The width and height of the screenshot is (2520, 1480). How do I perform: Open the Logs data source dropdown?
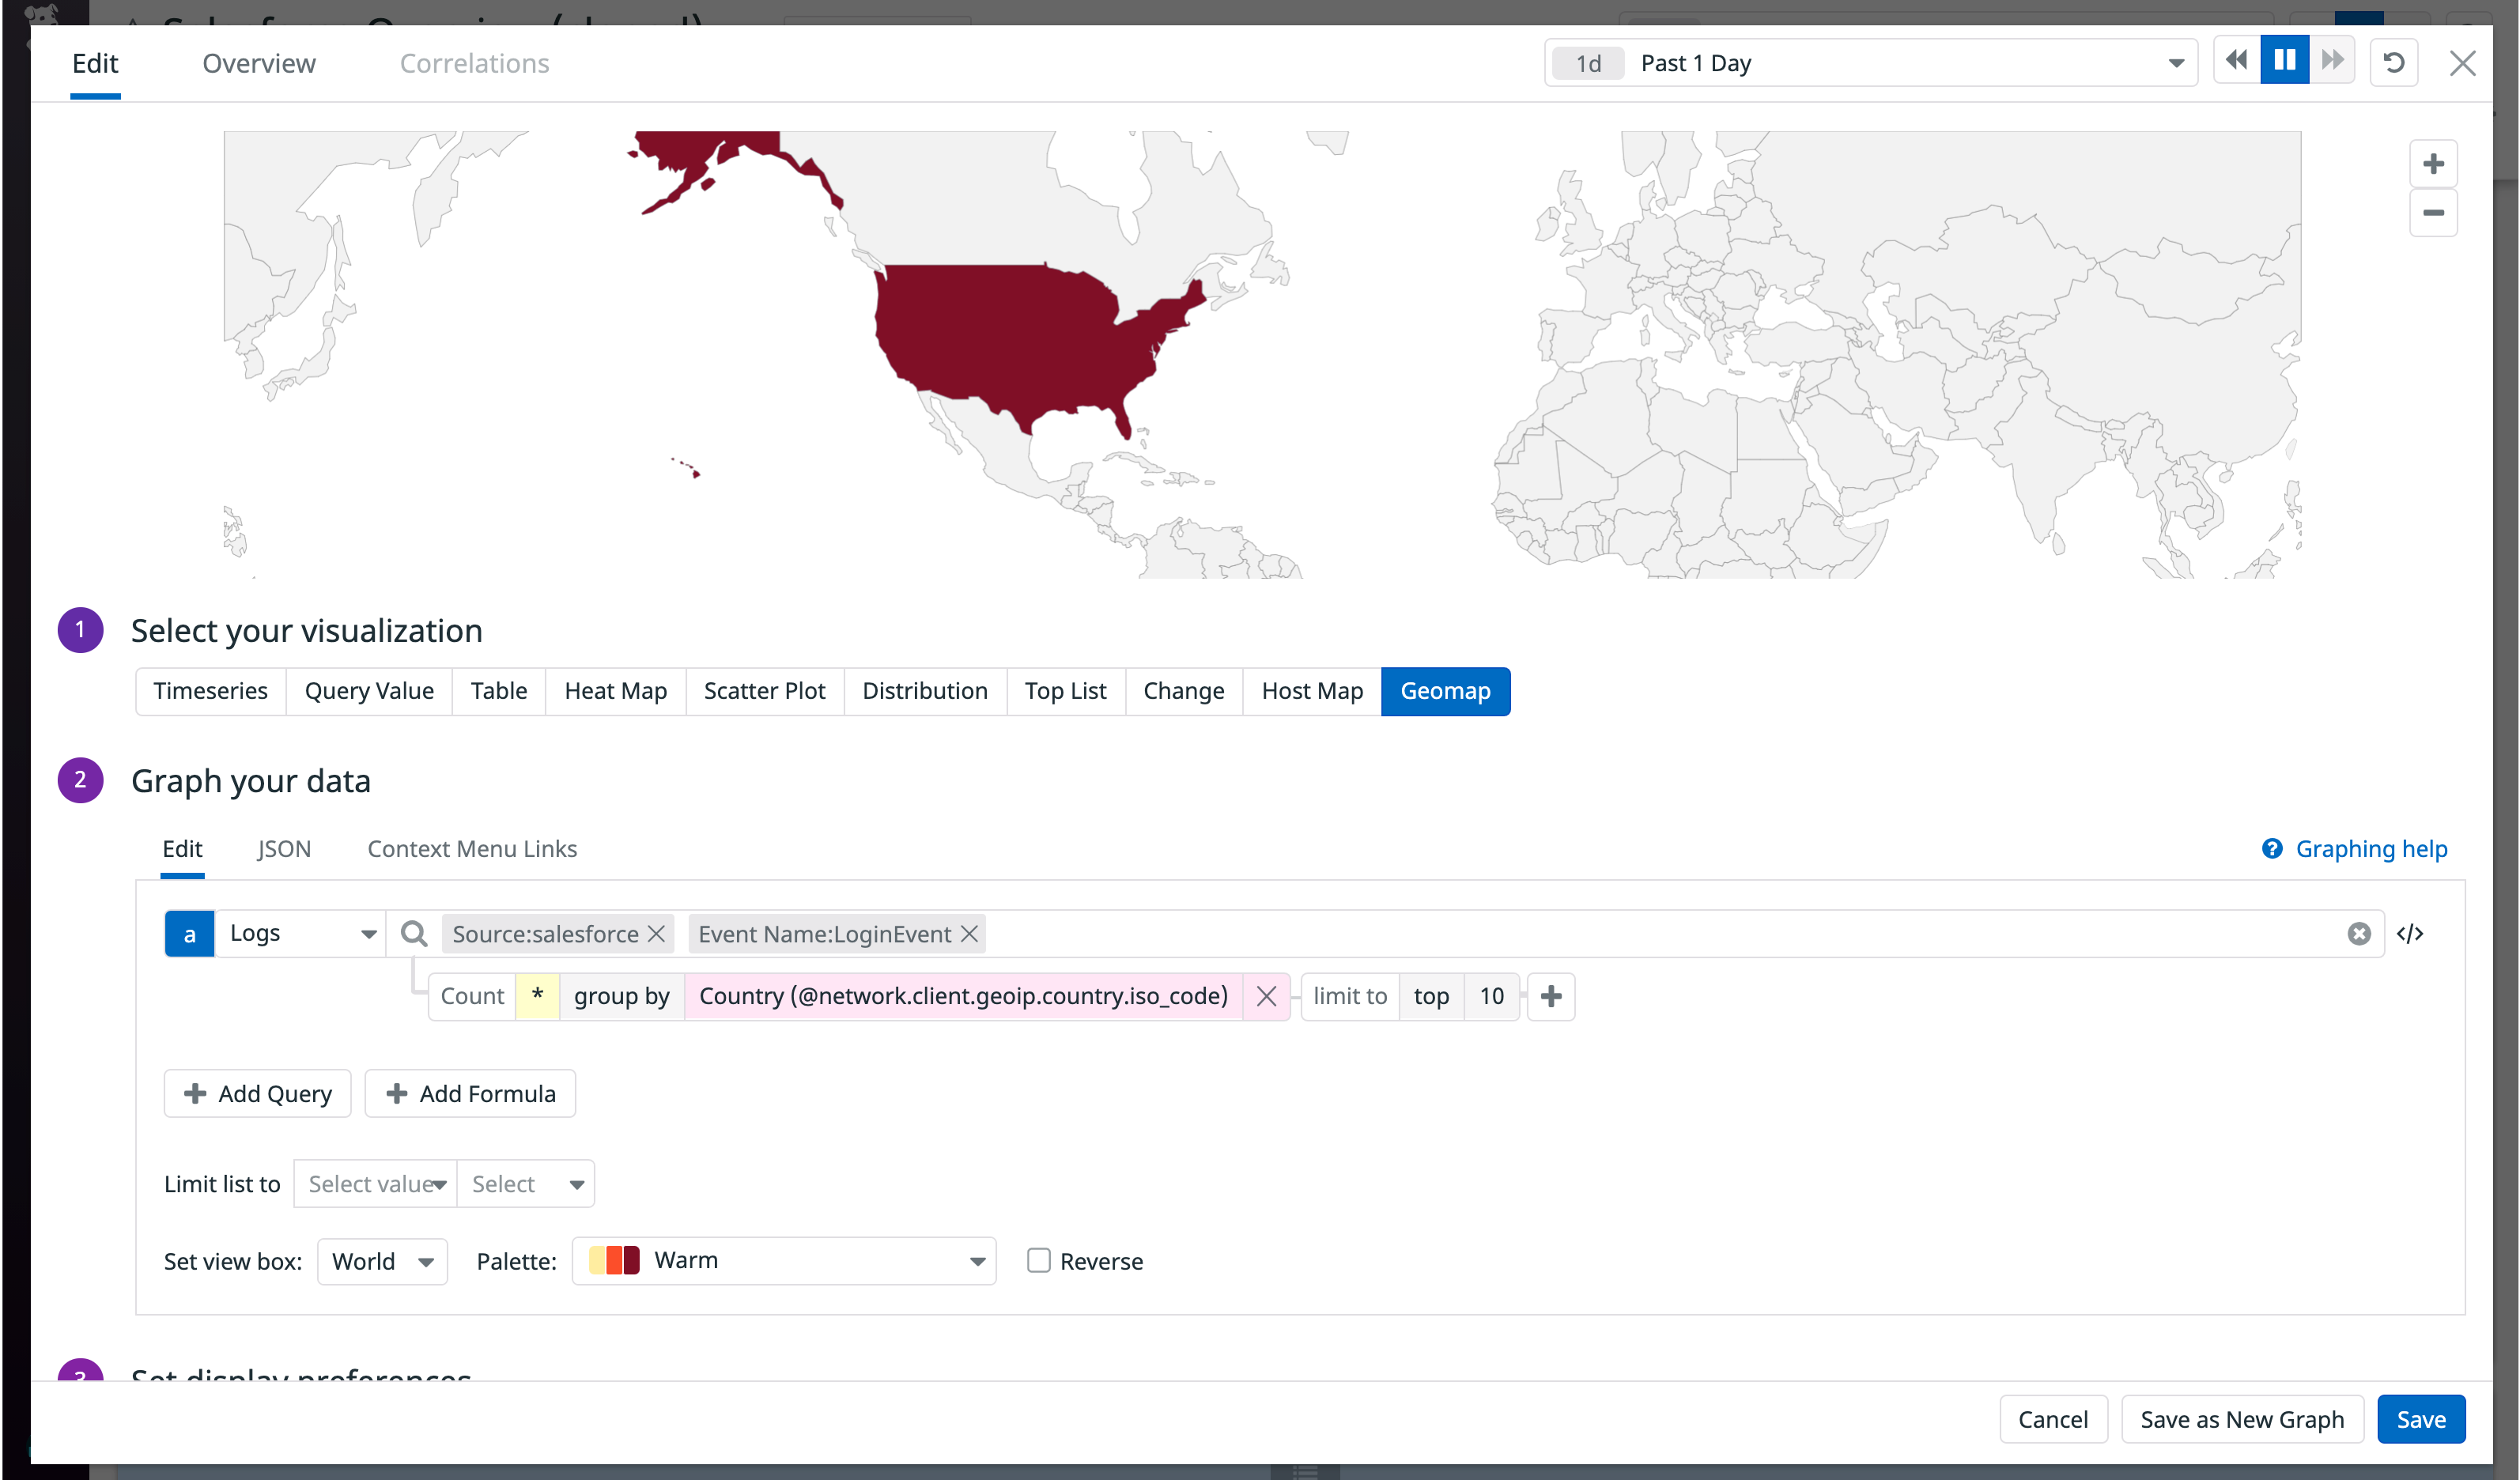[298, 933]
